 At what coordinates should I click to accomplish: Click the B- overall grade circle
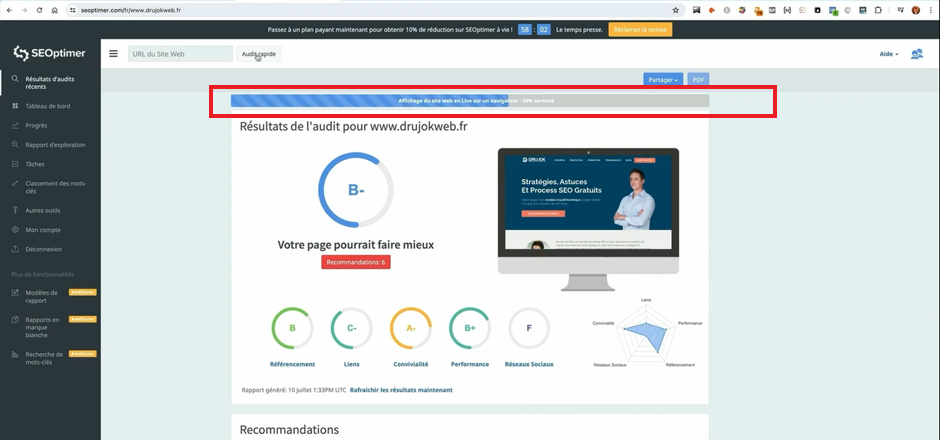click(x=356, y=190)
